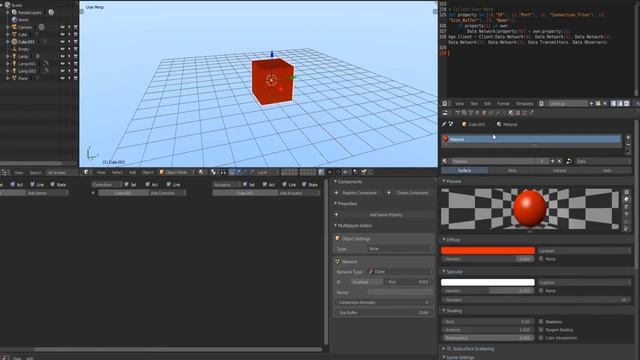The height and width of the screenshot is (360, 640).
Task: Click the Add Actuator button
Action: point(299,193)
